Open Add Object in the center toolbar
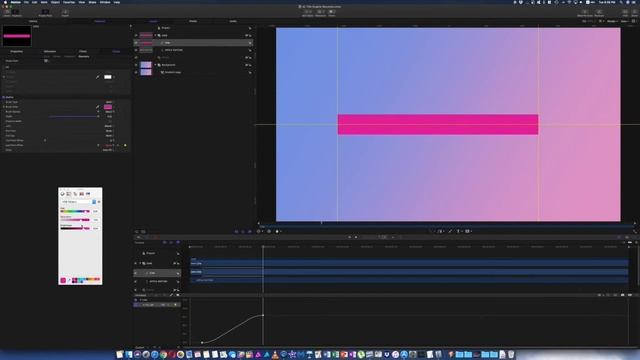Image resolution: width=640 pixels, height=360 pixels. 307,13
